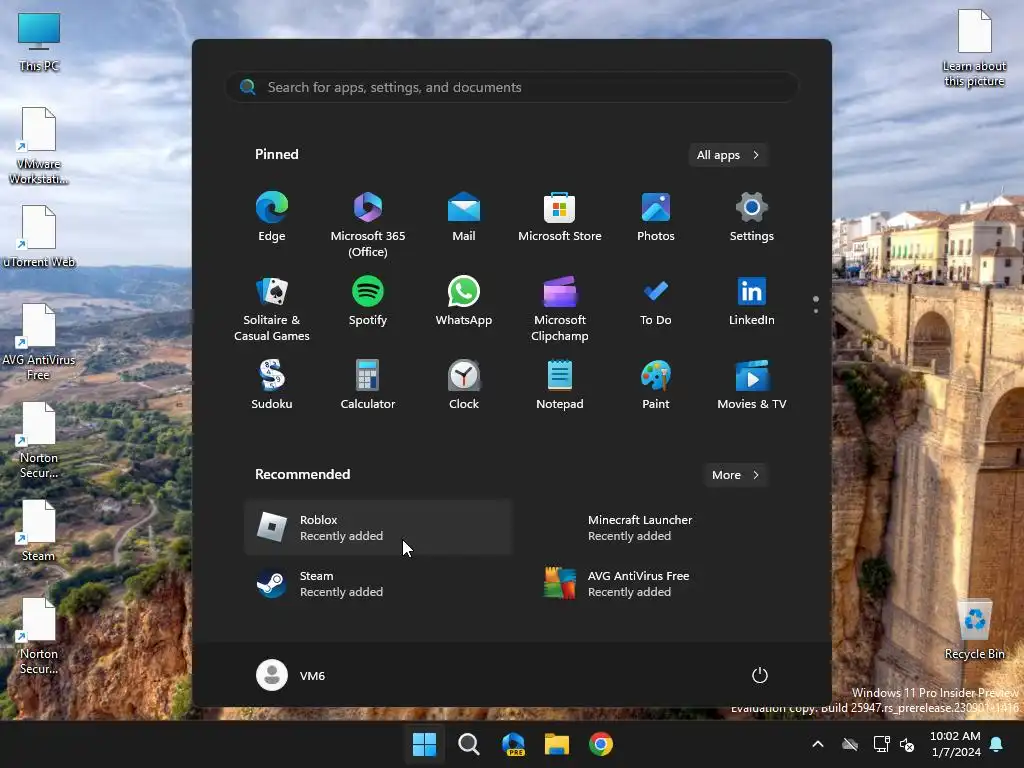The height and width of the screenshot is (768, 1024).
Task: Open Edge from pinned apps
Action: click(272, 217)
